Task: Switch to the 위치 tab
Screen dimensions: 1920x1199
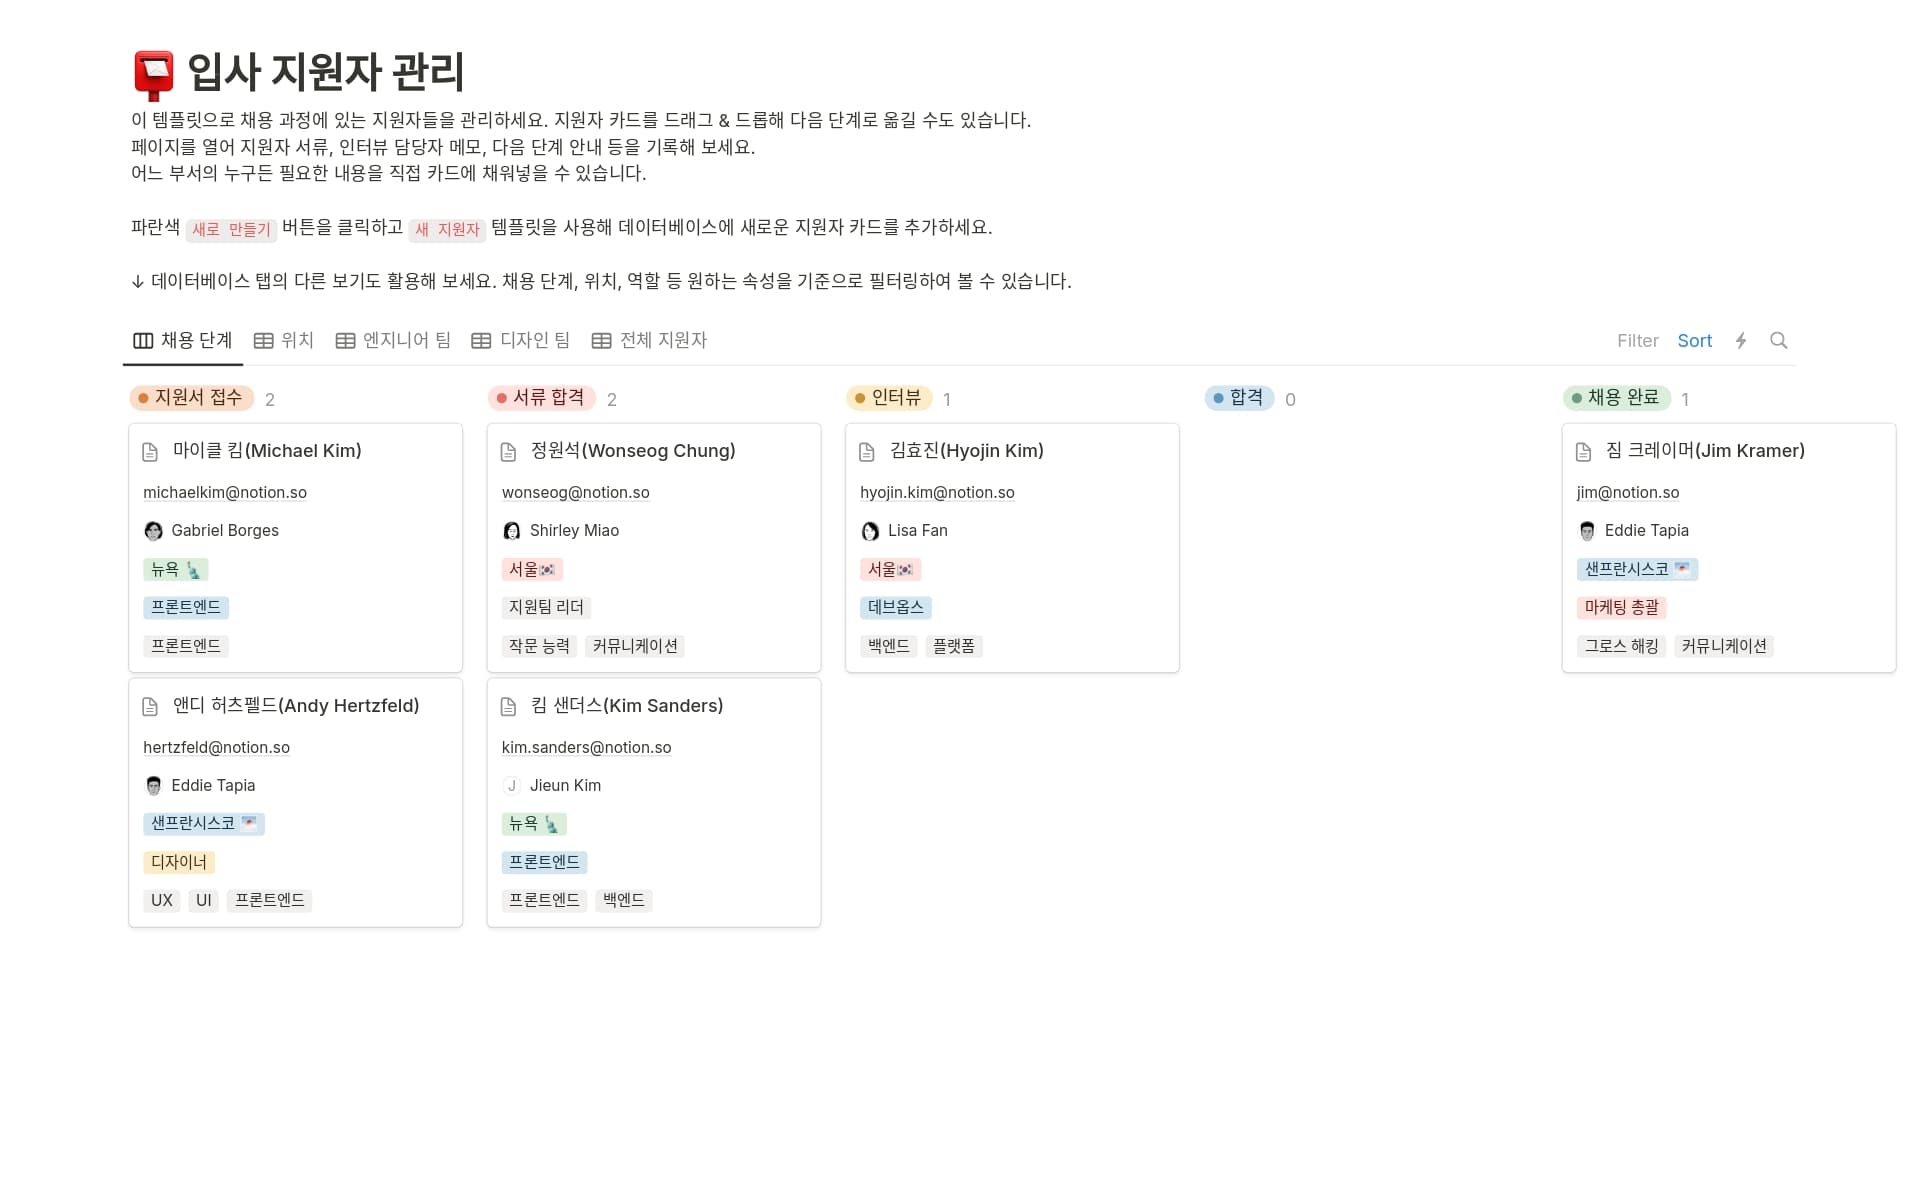Action: coord(284,340)
